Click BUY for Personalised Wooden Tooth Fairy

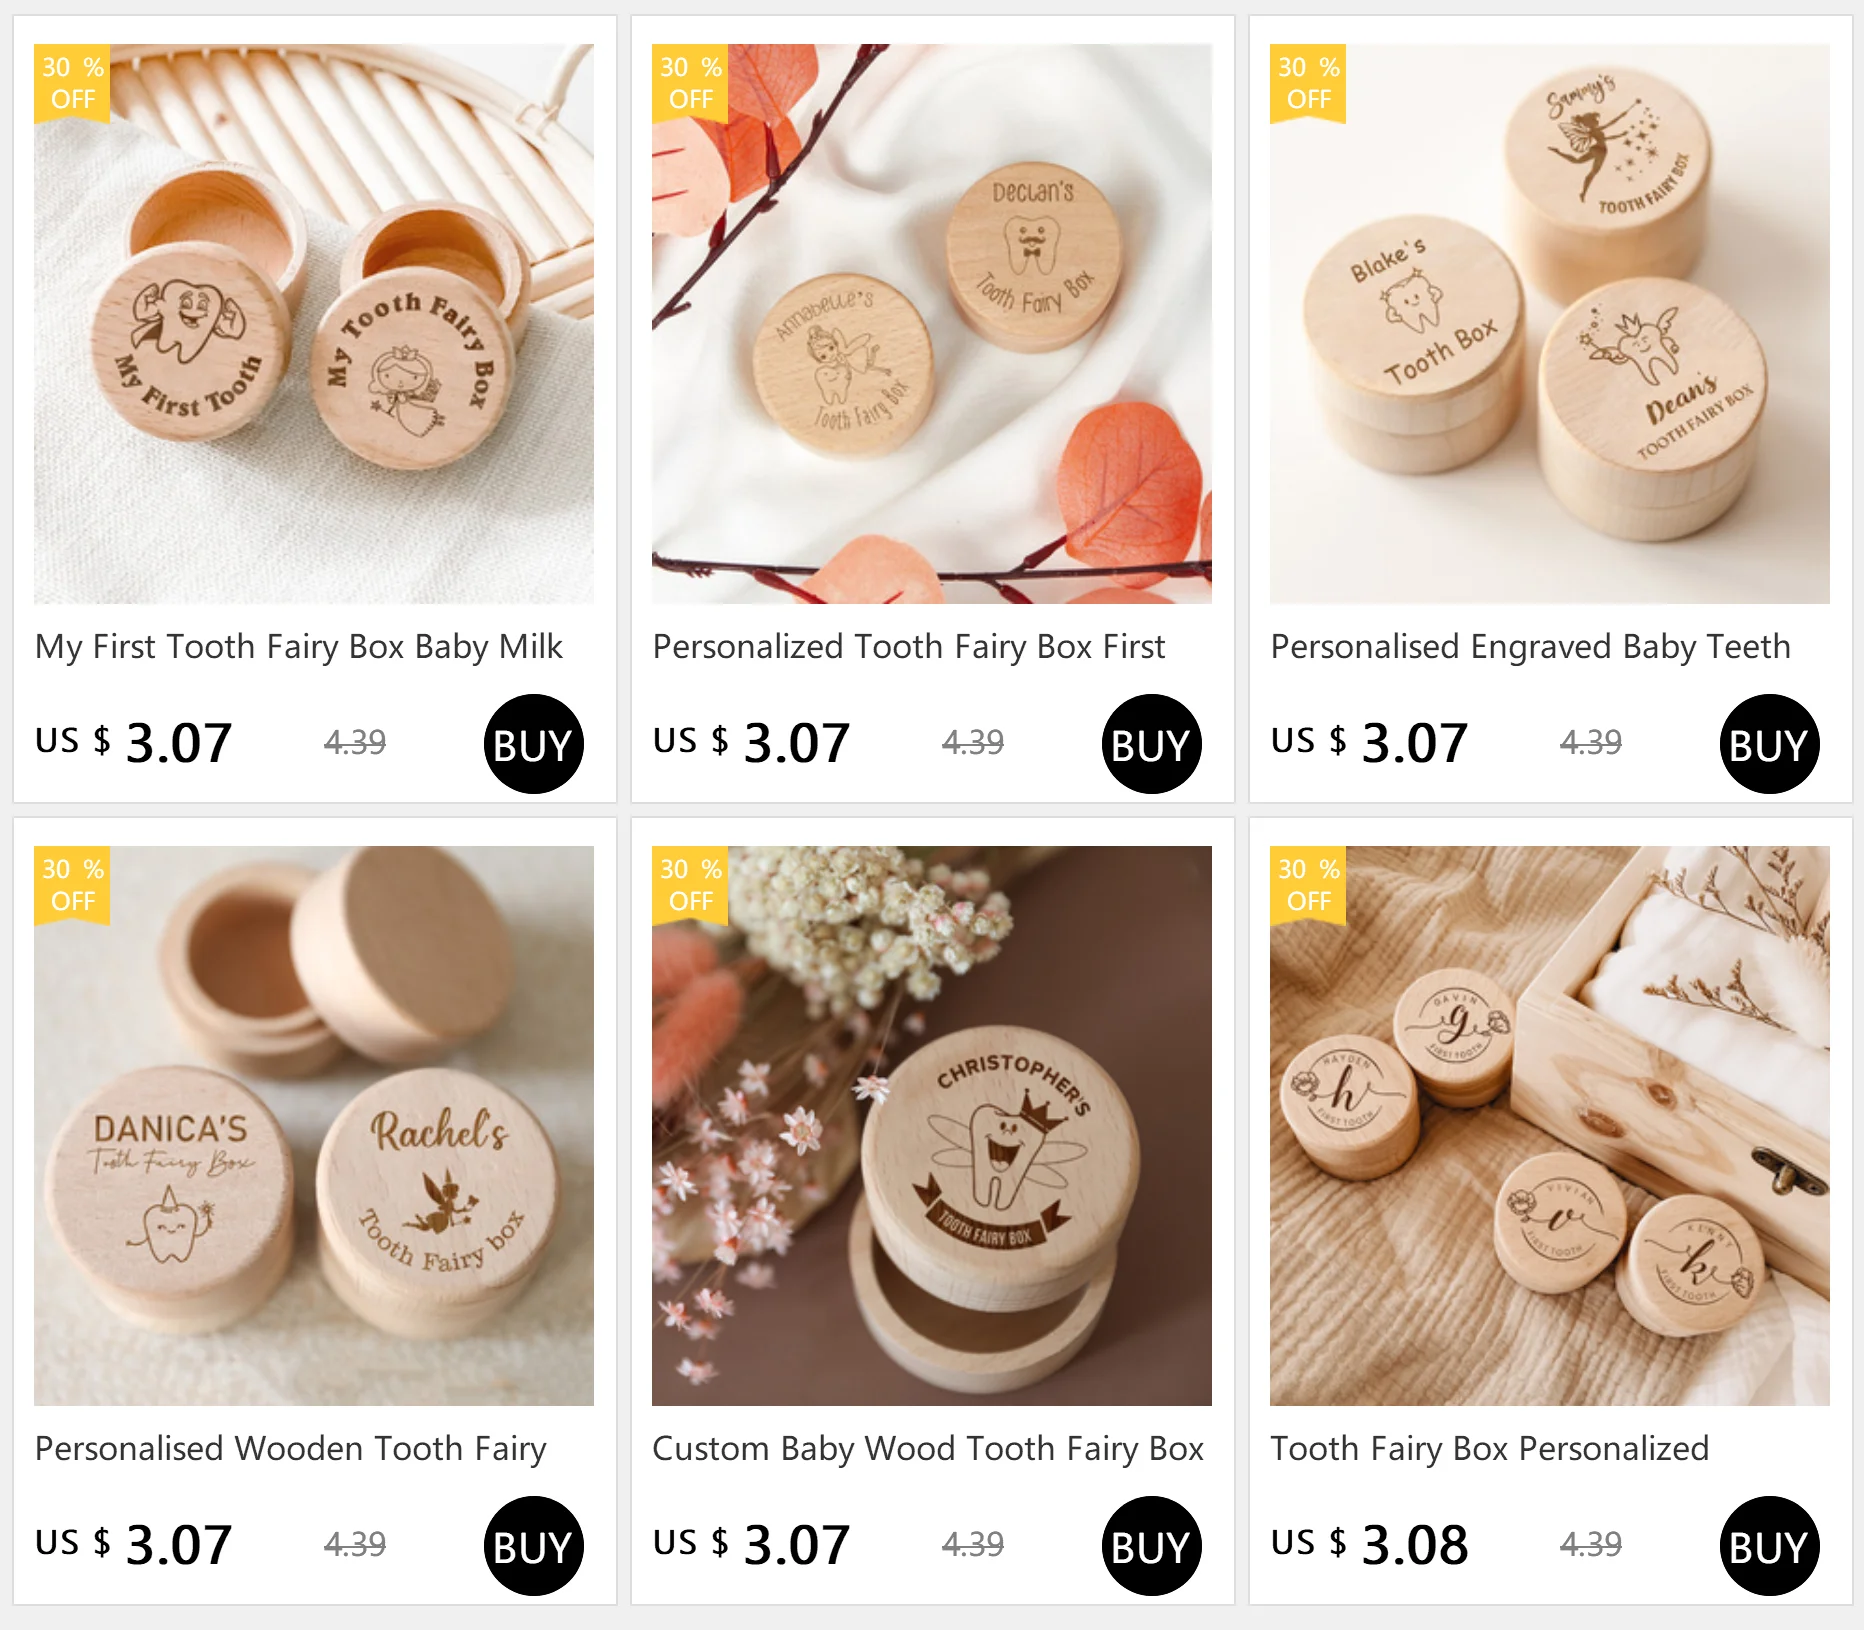coord(533,1546)
